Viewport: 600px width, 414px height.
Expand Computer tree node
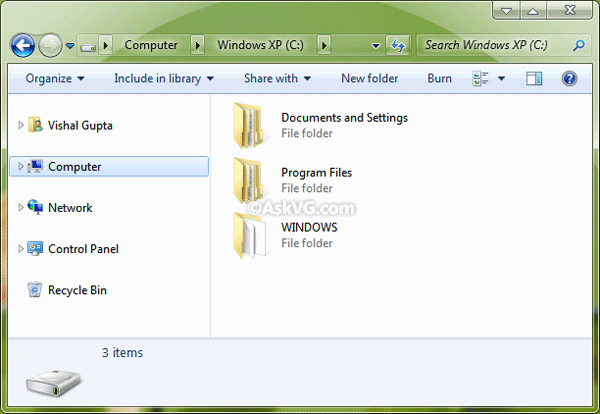click(x=21, y=166)
